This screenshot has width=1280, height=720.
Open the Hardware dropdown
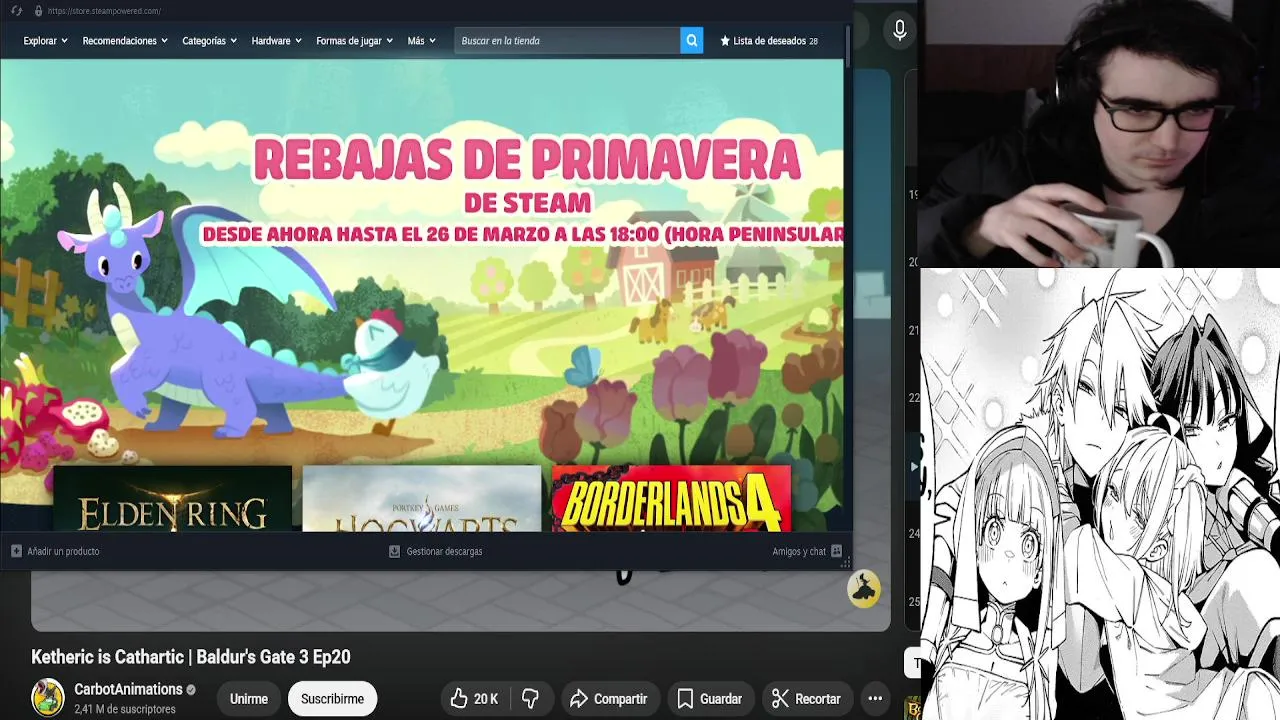tap(276, 41)
